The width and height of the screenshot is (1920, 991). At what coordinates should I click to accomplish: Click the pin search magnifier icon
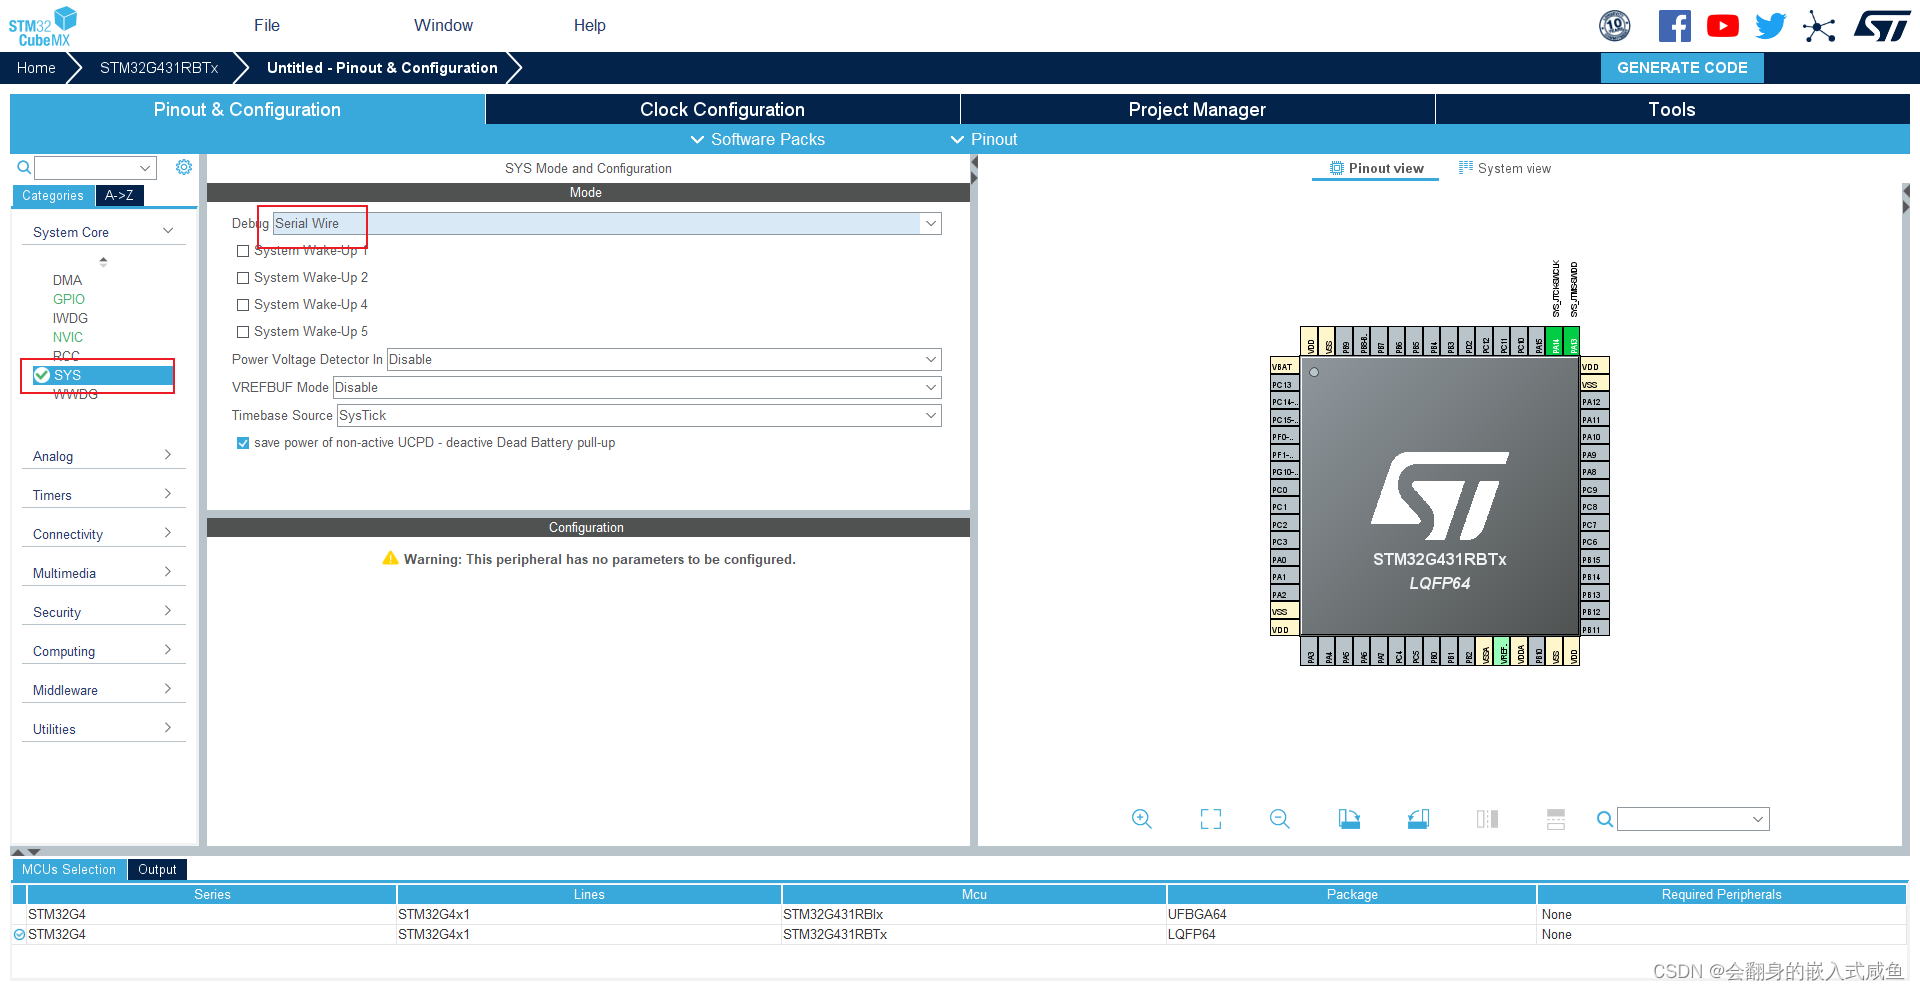pyautogui.click(x=1604, y=819)
